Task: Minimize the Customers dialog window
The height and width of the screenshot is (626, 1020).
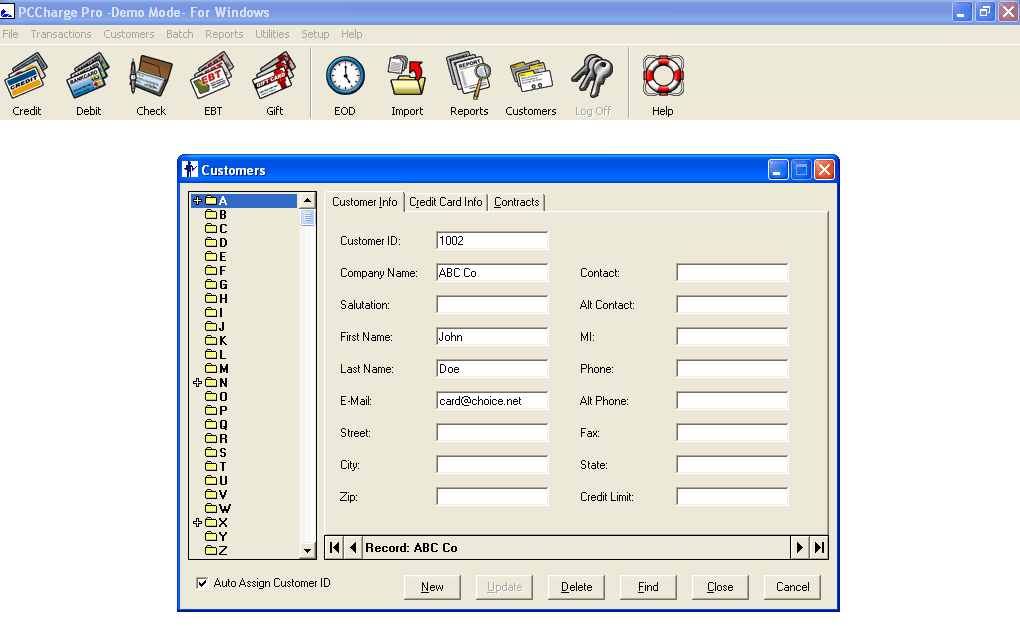Action: point(778,170)
